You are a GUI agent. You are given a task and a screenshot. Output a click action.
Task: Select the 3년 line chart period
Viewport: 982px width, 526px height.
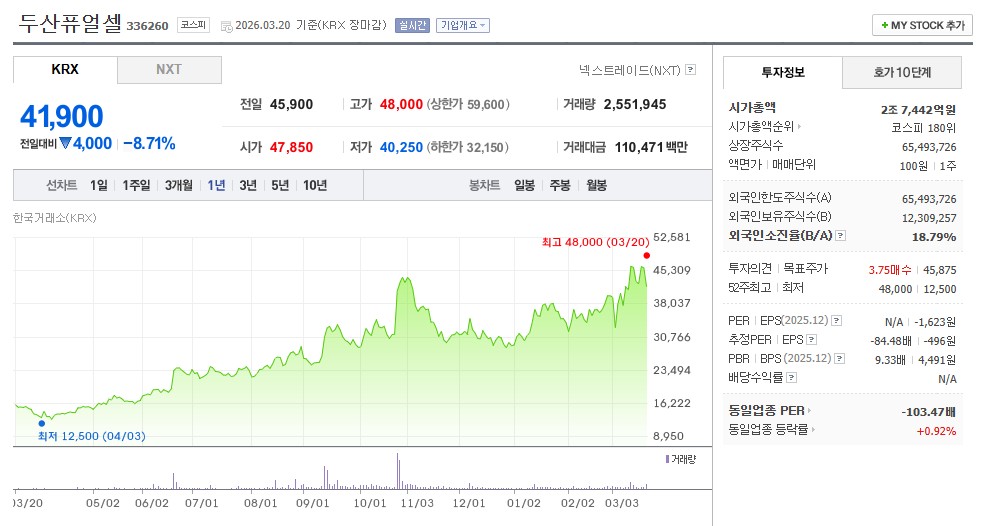pos(248,185)
